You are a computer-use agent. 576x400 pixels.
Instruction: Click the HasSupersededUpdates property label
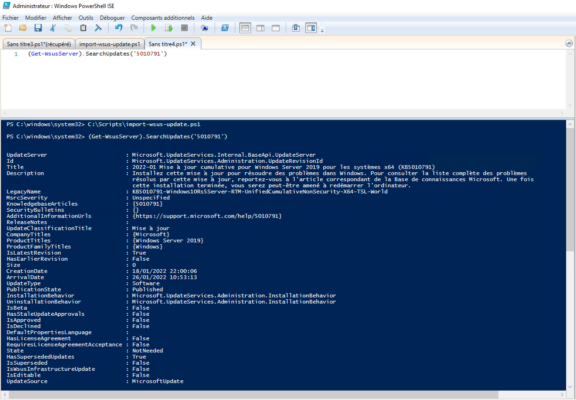coord(40,357)
